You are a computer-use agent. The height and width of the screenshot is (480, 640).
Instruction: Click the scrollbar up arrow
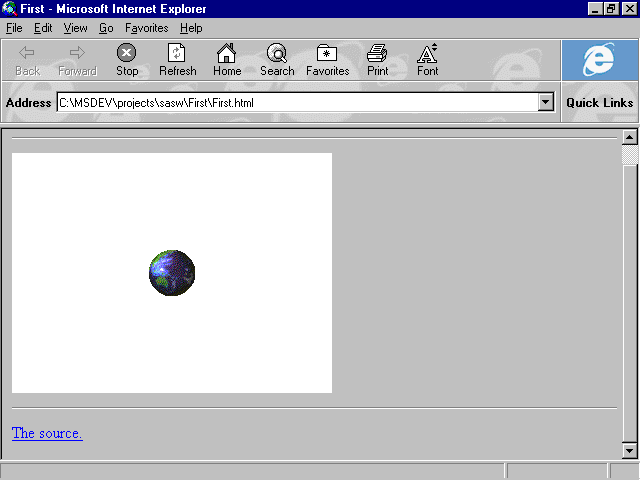click(x=629, y=137)
